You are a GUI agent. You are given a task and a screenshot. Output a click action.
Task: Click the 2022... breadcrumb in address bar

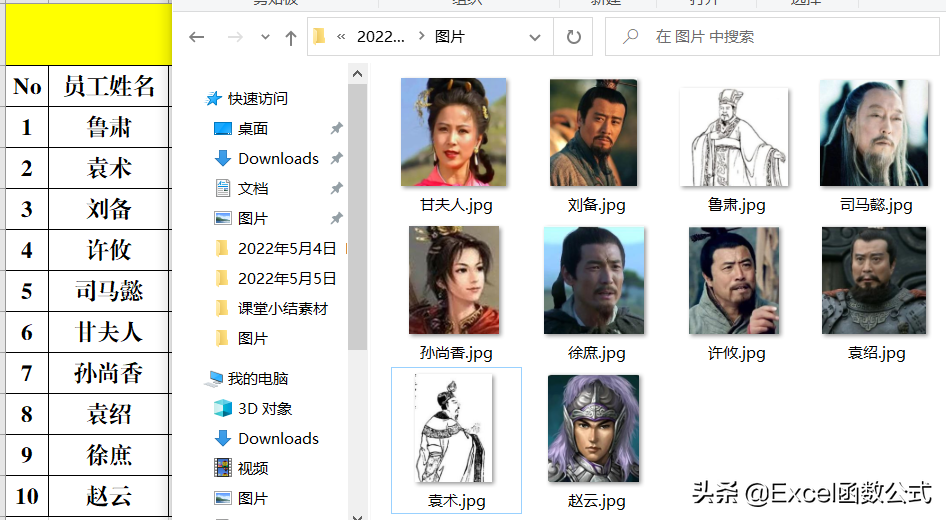[x=381, y=37]
